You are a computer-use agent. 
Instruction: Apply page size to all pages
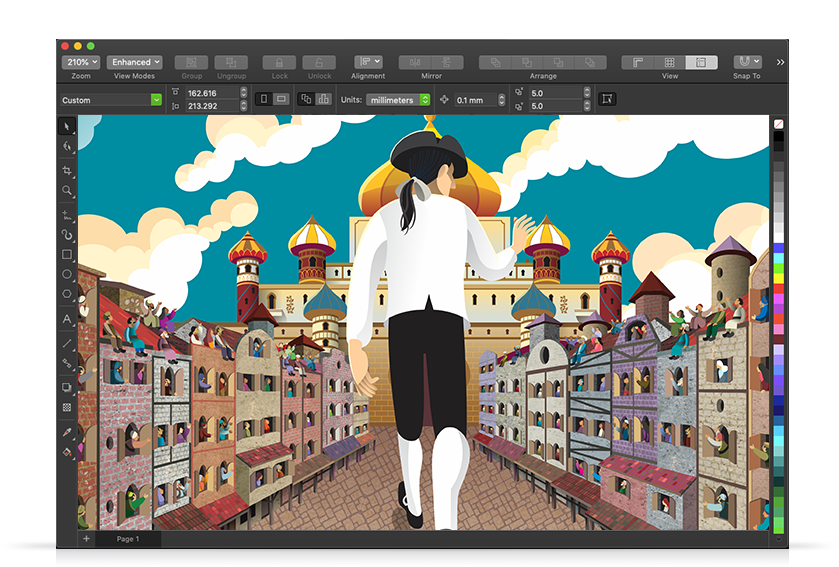click(306, 99)
